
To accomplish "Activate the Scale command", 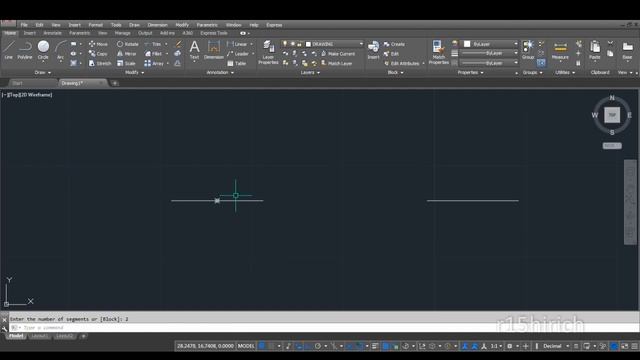I will tap(126, 64).
